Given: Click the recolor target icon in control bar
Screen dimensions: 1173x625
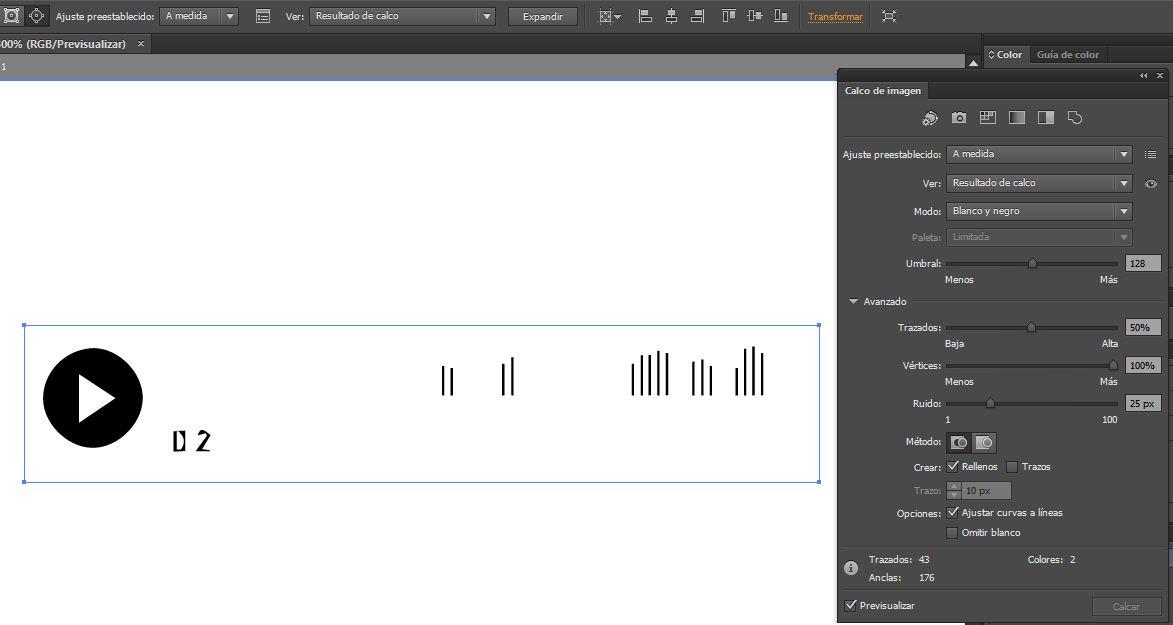Looking at the screenshot, I should coord(36,16).
